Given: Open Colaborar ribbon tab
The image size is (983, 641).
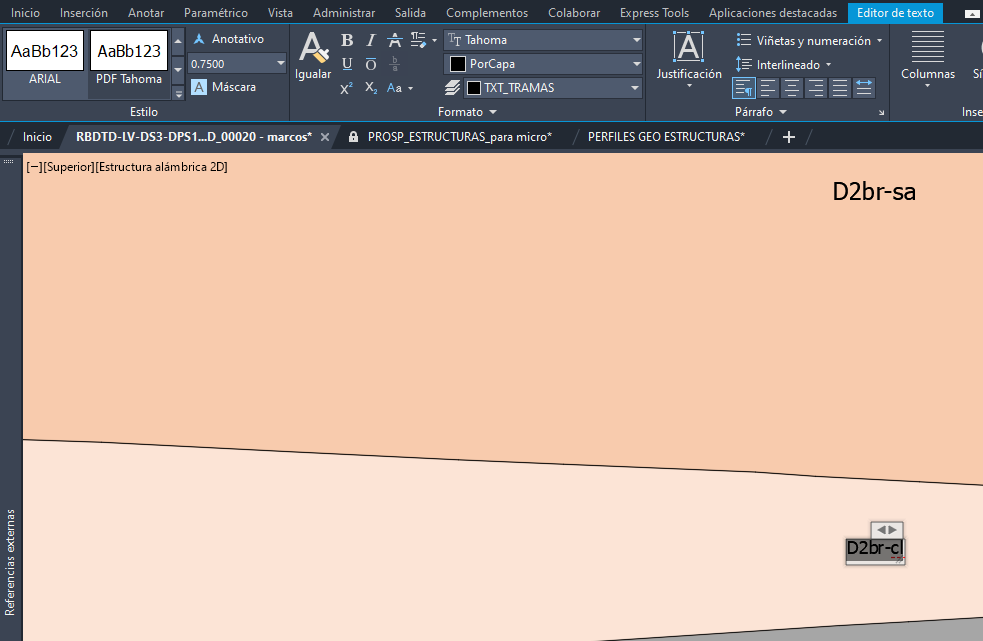Looking at the screenshot, I should tap(574, 13).
